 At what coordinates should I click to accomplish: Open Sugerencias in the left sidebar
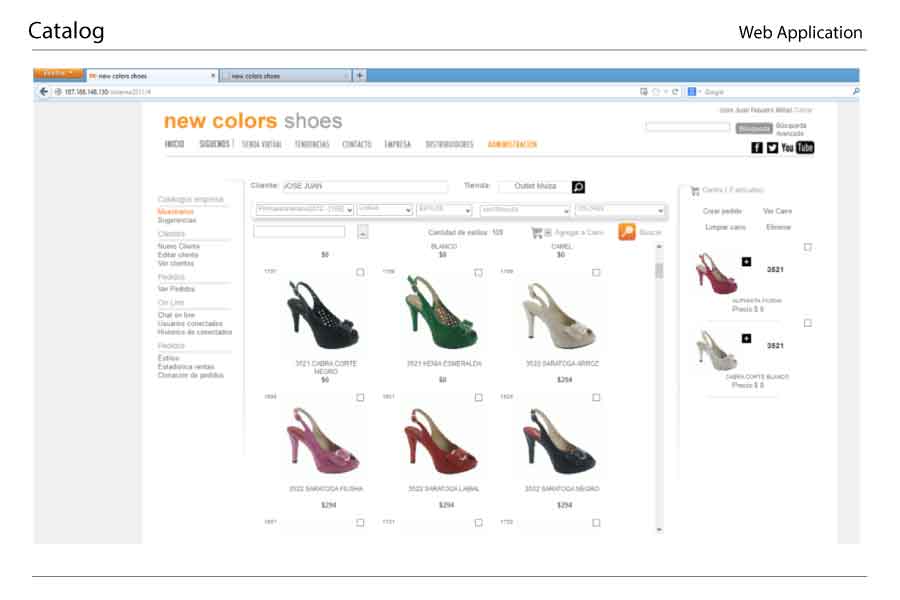177,220
